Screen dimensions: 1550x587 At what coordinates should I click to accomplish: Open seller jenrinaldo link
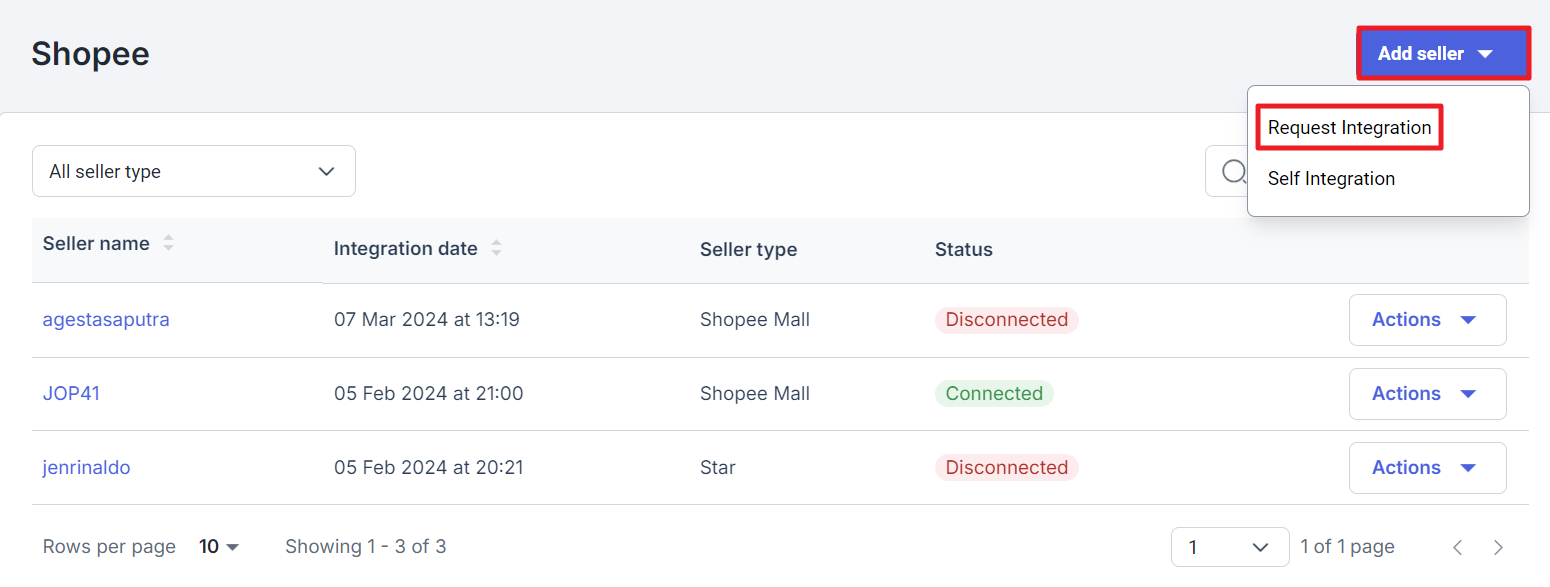(86, 468)
